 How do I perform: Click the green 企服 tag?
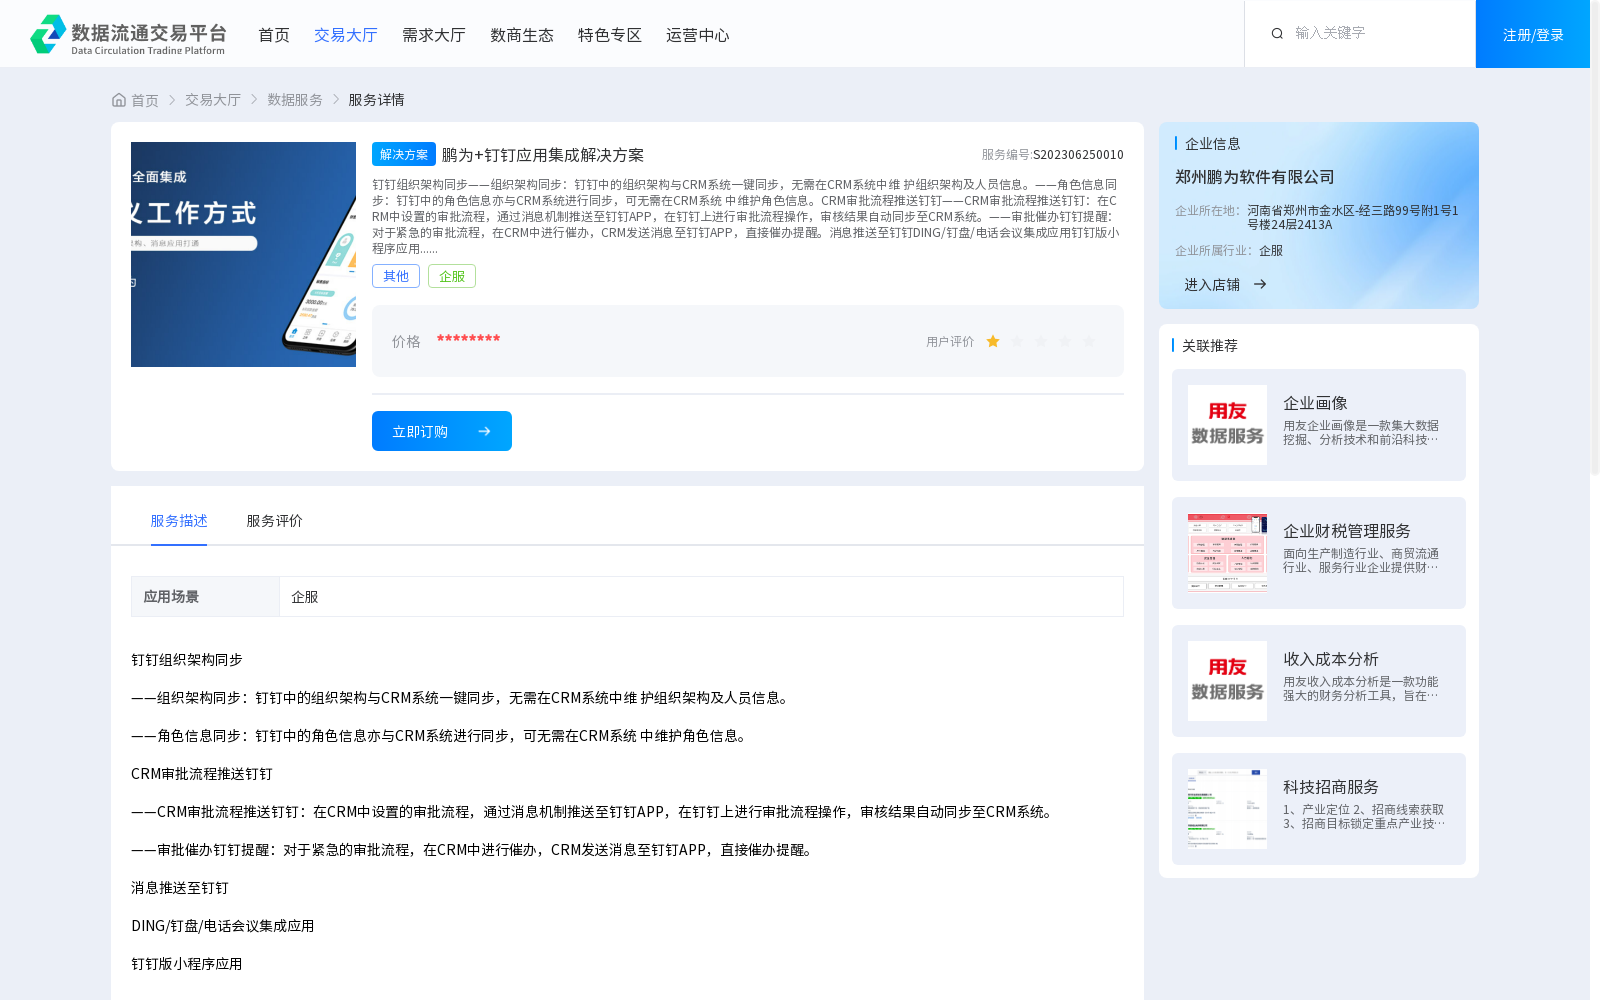coord(452,276)
